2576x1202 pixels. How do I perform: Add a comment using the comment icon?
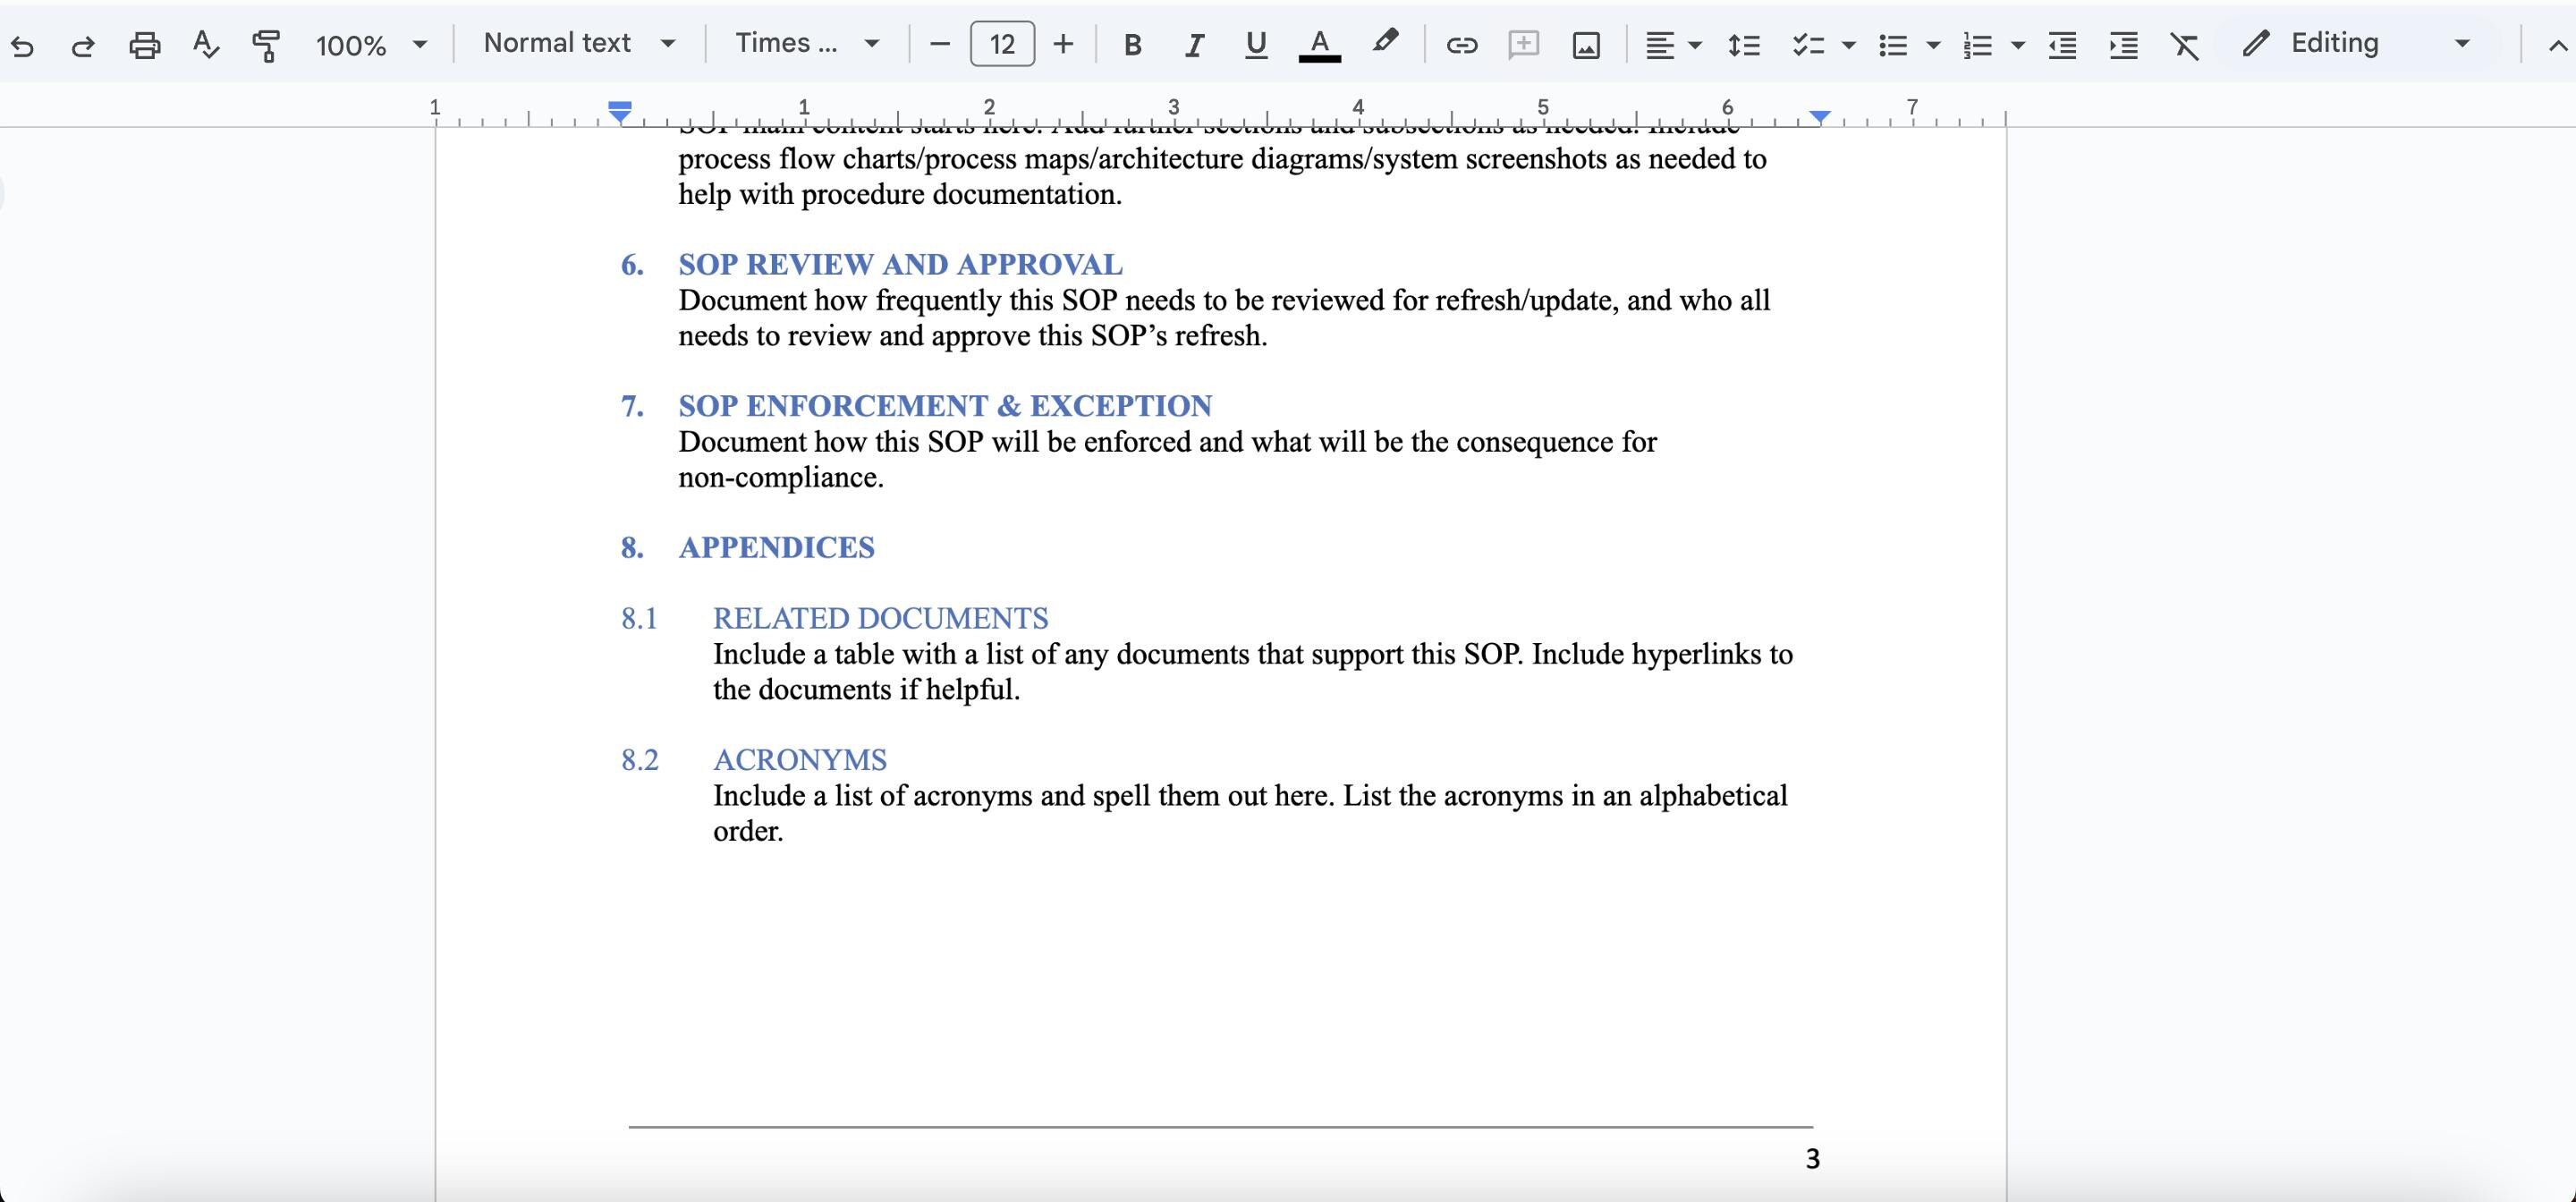coord(1524,45)
